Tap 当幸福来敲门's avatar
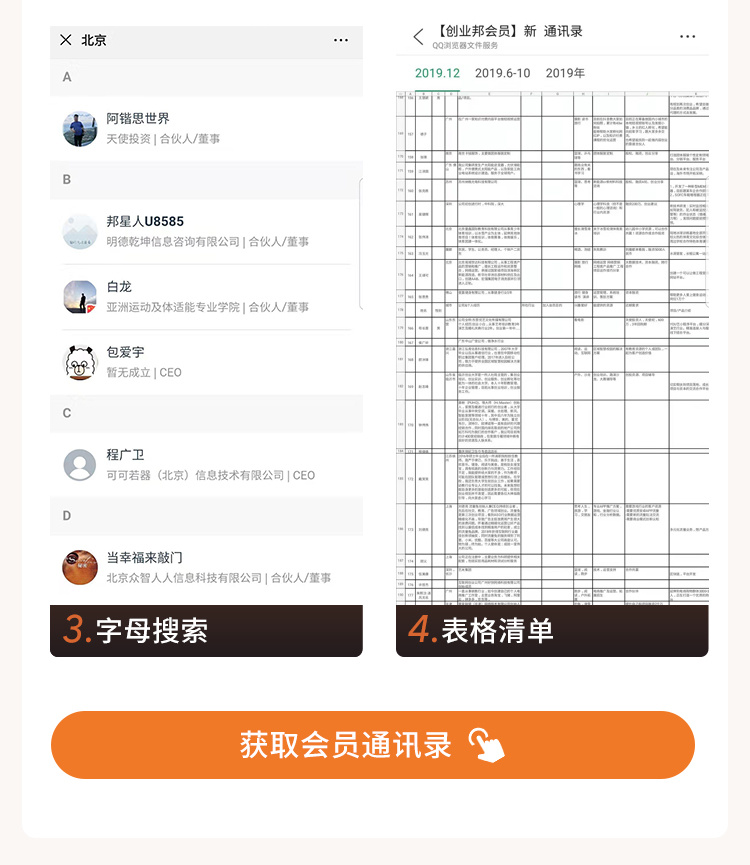 click(80, 567)
